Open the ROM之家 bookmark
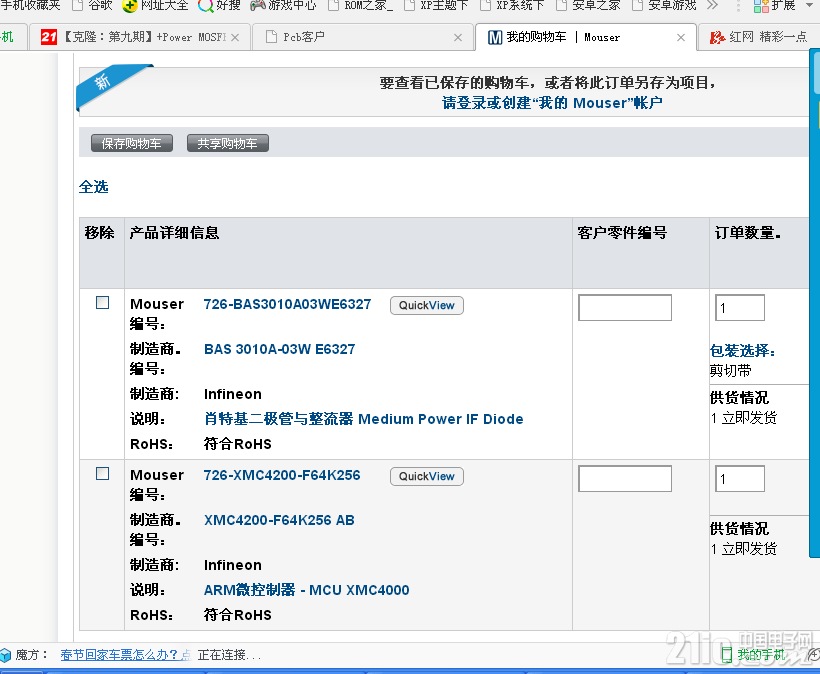This screenshot has width=820, height=674. [x=360, y=5]
